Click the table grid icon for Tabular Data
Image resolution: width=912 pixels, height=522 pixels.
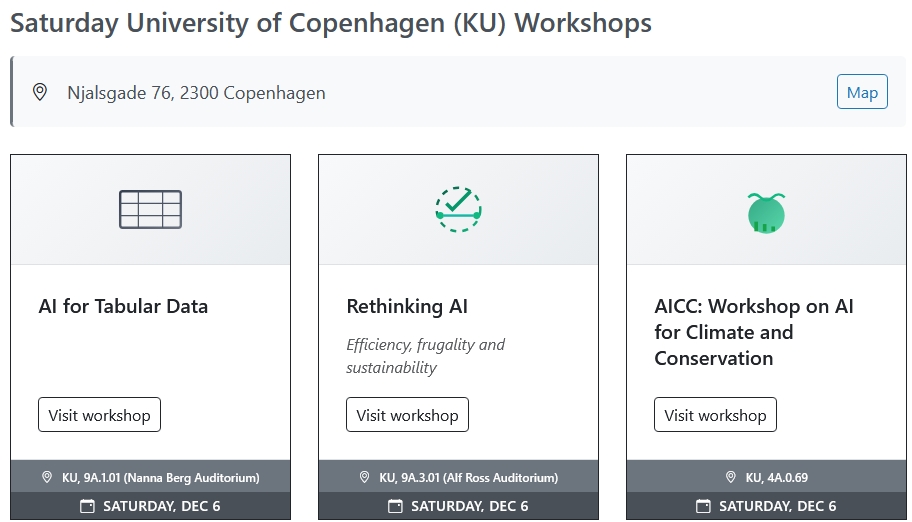coord(150,209)
